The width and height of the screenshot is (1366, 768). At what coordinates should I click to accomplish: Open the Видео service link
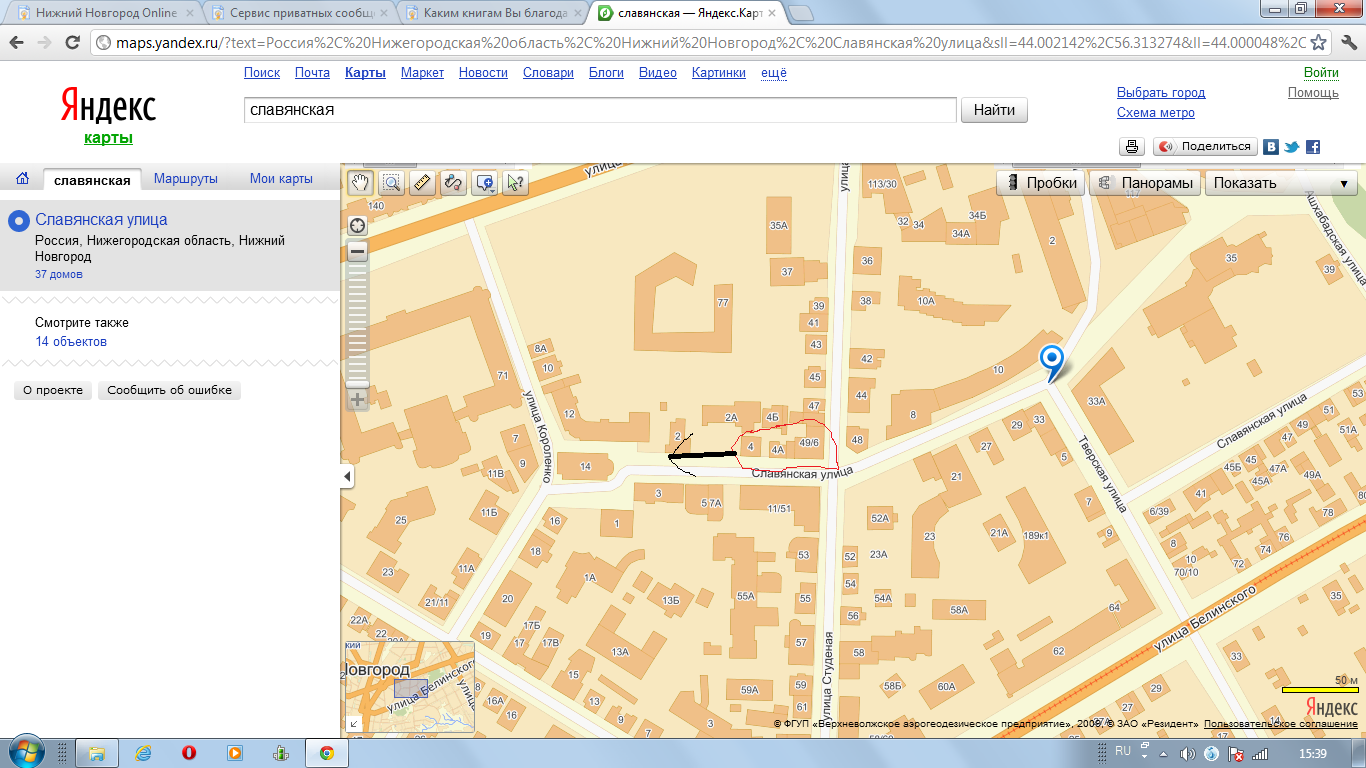click(658, 73)
